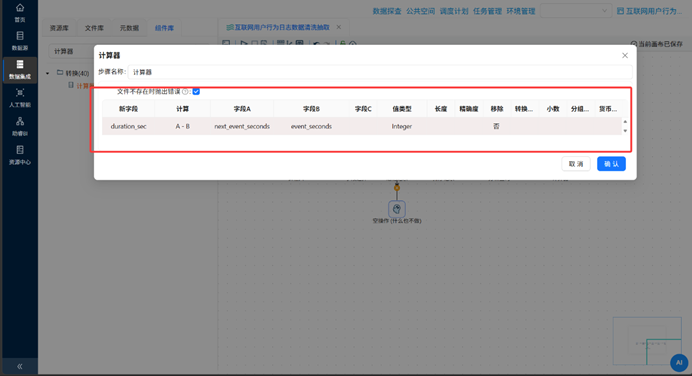Uncheck the 文件不存在时抛出错误 checkbox
The image size is (692, 376).
[196, 92]
